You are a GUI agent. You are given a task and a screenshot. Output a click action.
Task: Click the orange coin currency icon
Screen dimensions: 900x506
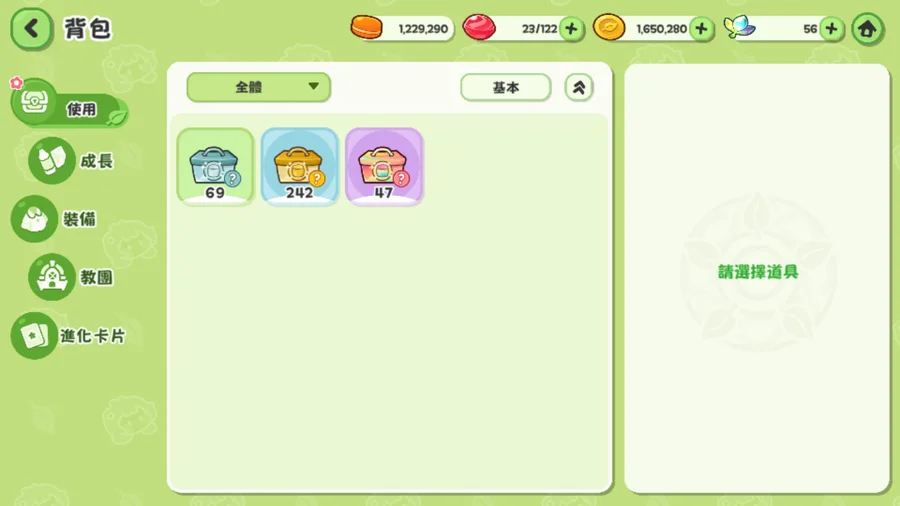coord(367,28)
